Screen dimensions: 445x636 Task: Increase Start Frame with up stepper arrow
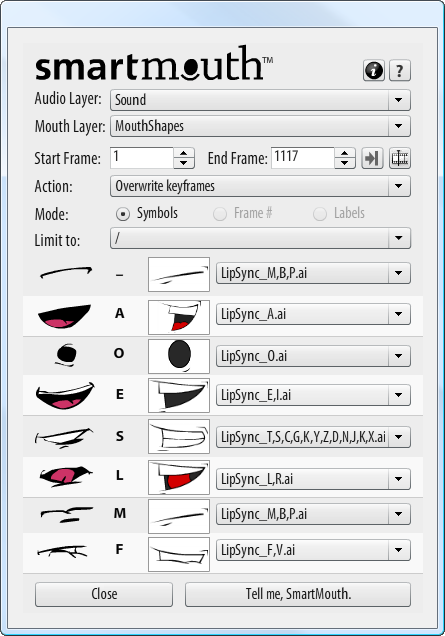(x=184, y=153)
